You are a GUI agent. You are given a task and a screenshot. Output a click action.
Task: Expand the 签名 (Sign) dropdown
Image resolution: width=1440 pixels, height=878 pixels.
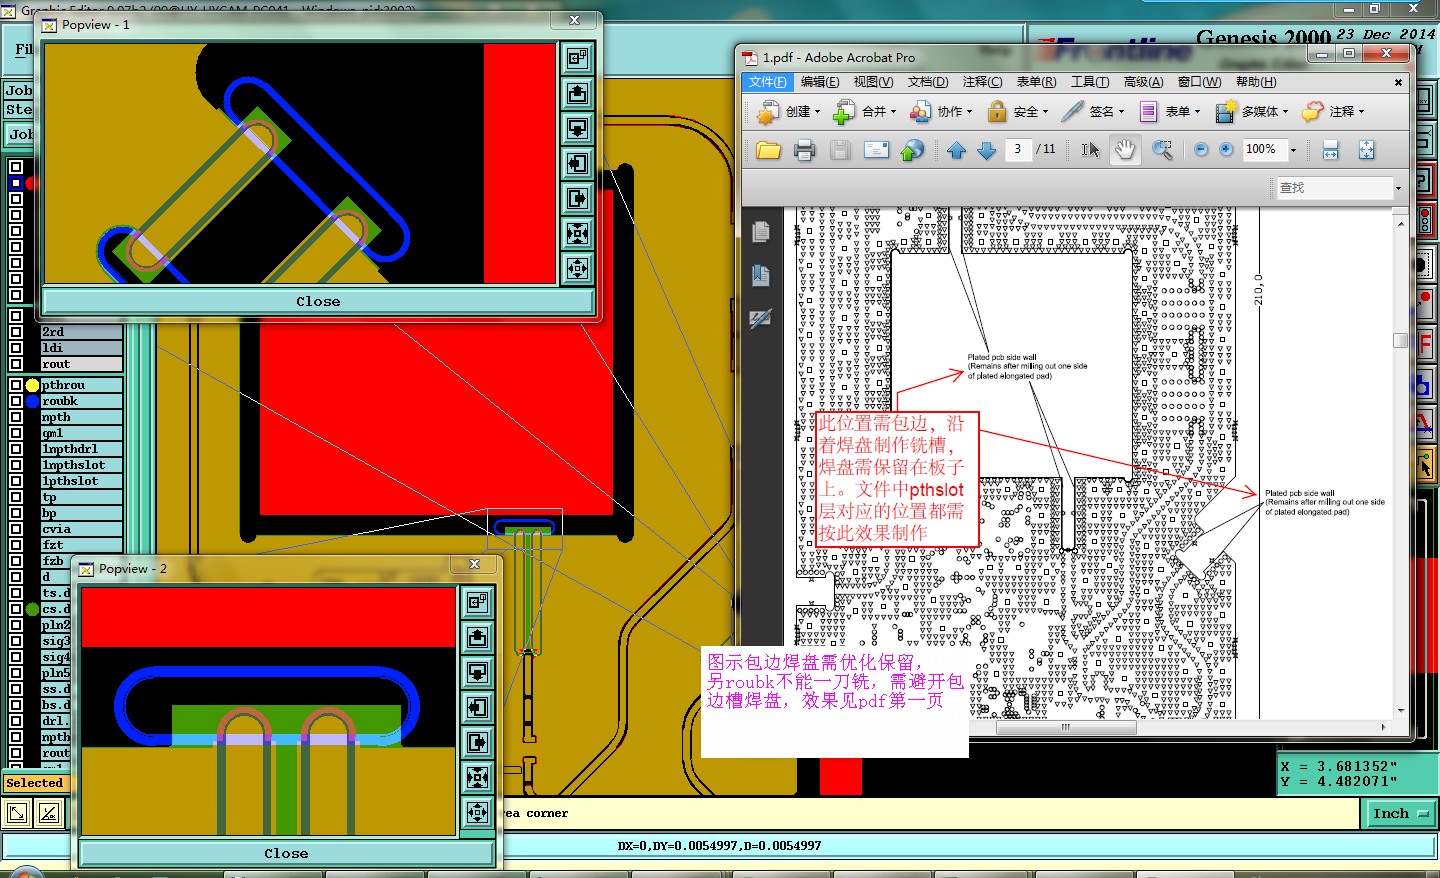tap(1121, 112)
